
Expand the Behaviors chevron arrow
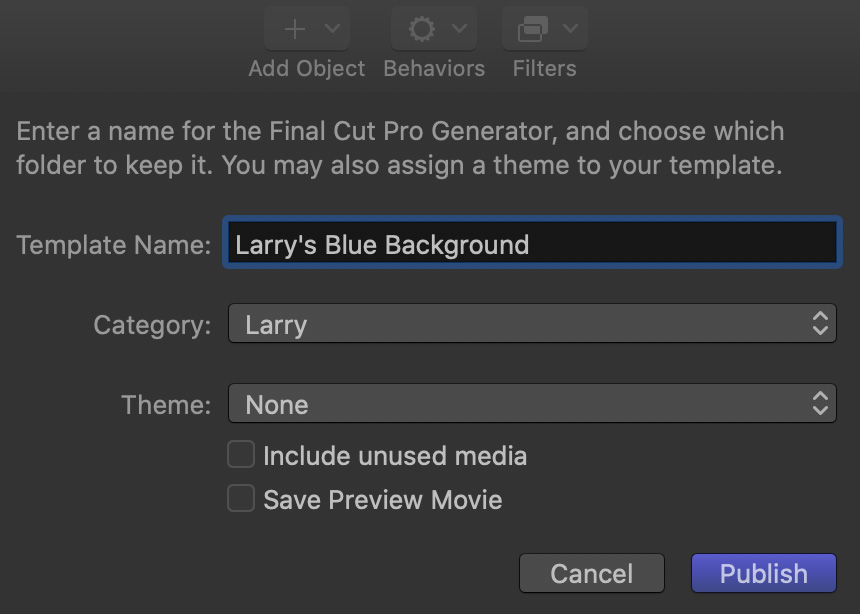coord(460,27)
